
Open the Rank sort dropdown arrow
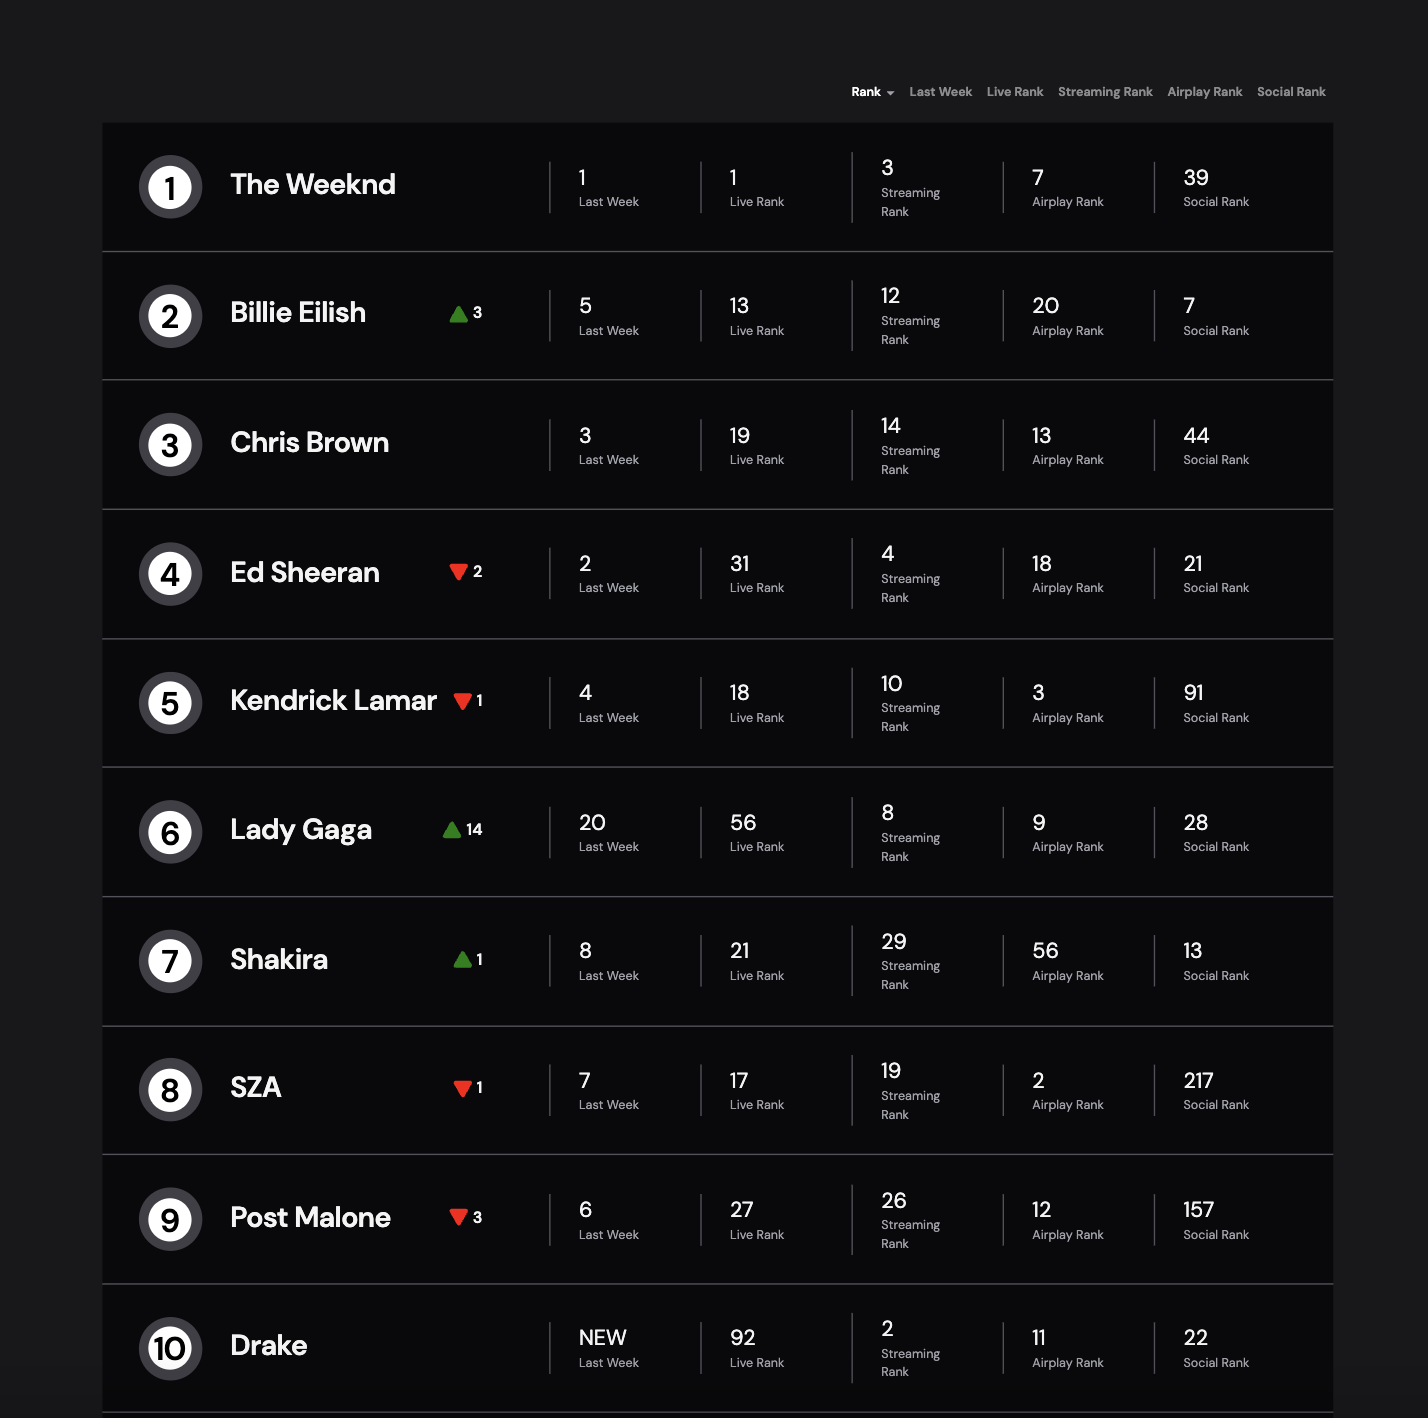890,93
